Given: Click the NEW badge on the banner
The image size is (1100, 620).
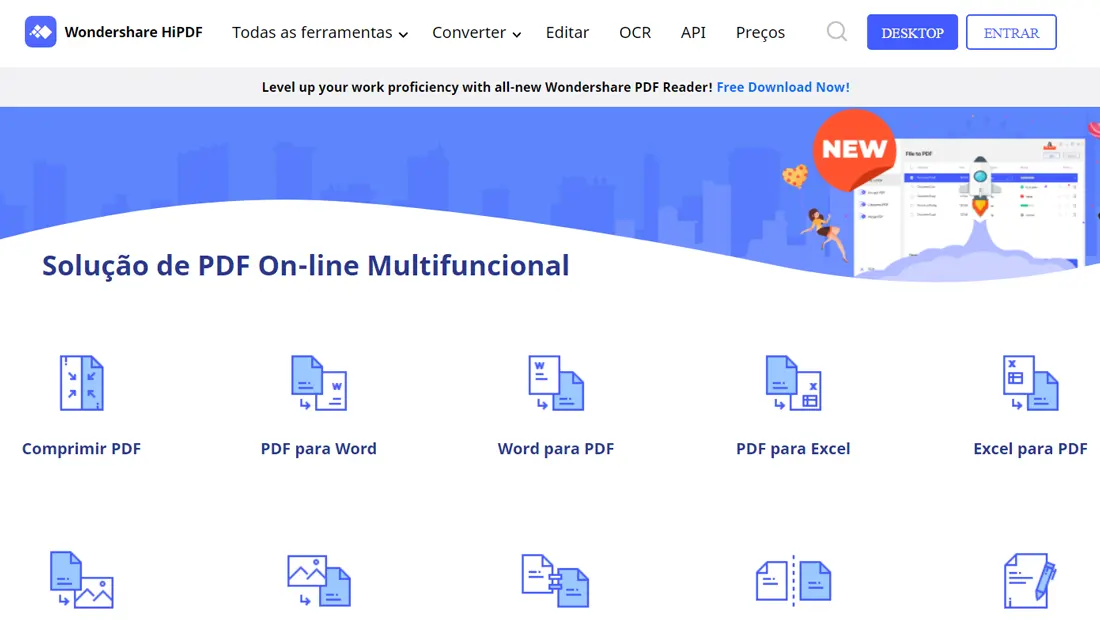Looking at the screenshot, I should coord(854,149).
